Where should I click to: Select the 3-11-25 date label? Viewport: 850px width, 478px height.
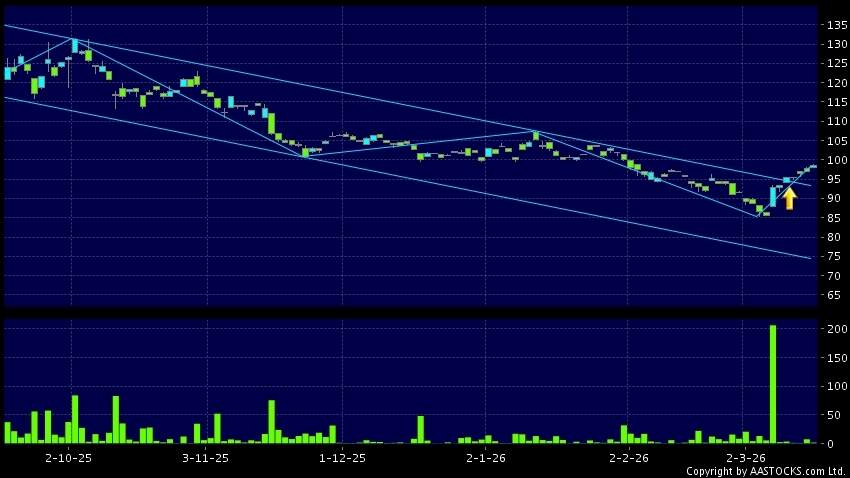click(206, 457)
